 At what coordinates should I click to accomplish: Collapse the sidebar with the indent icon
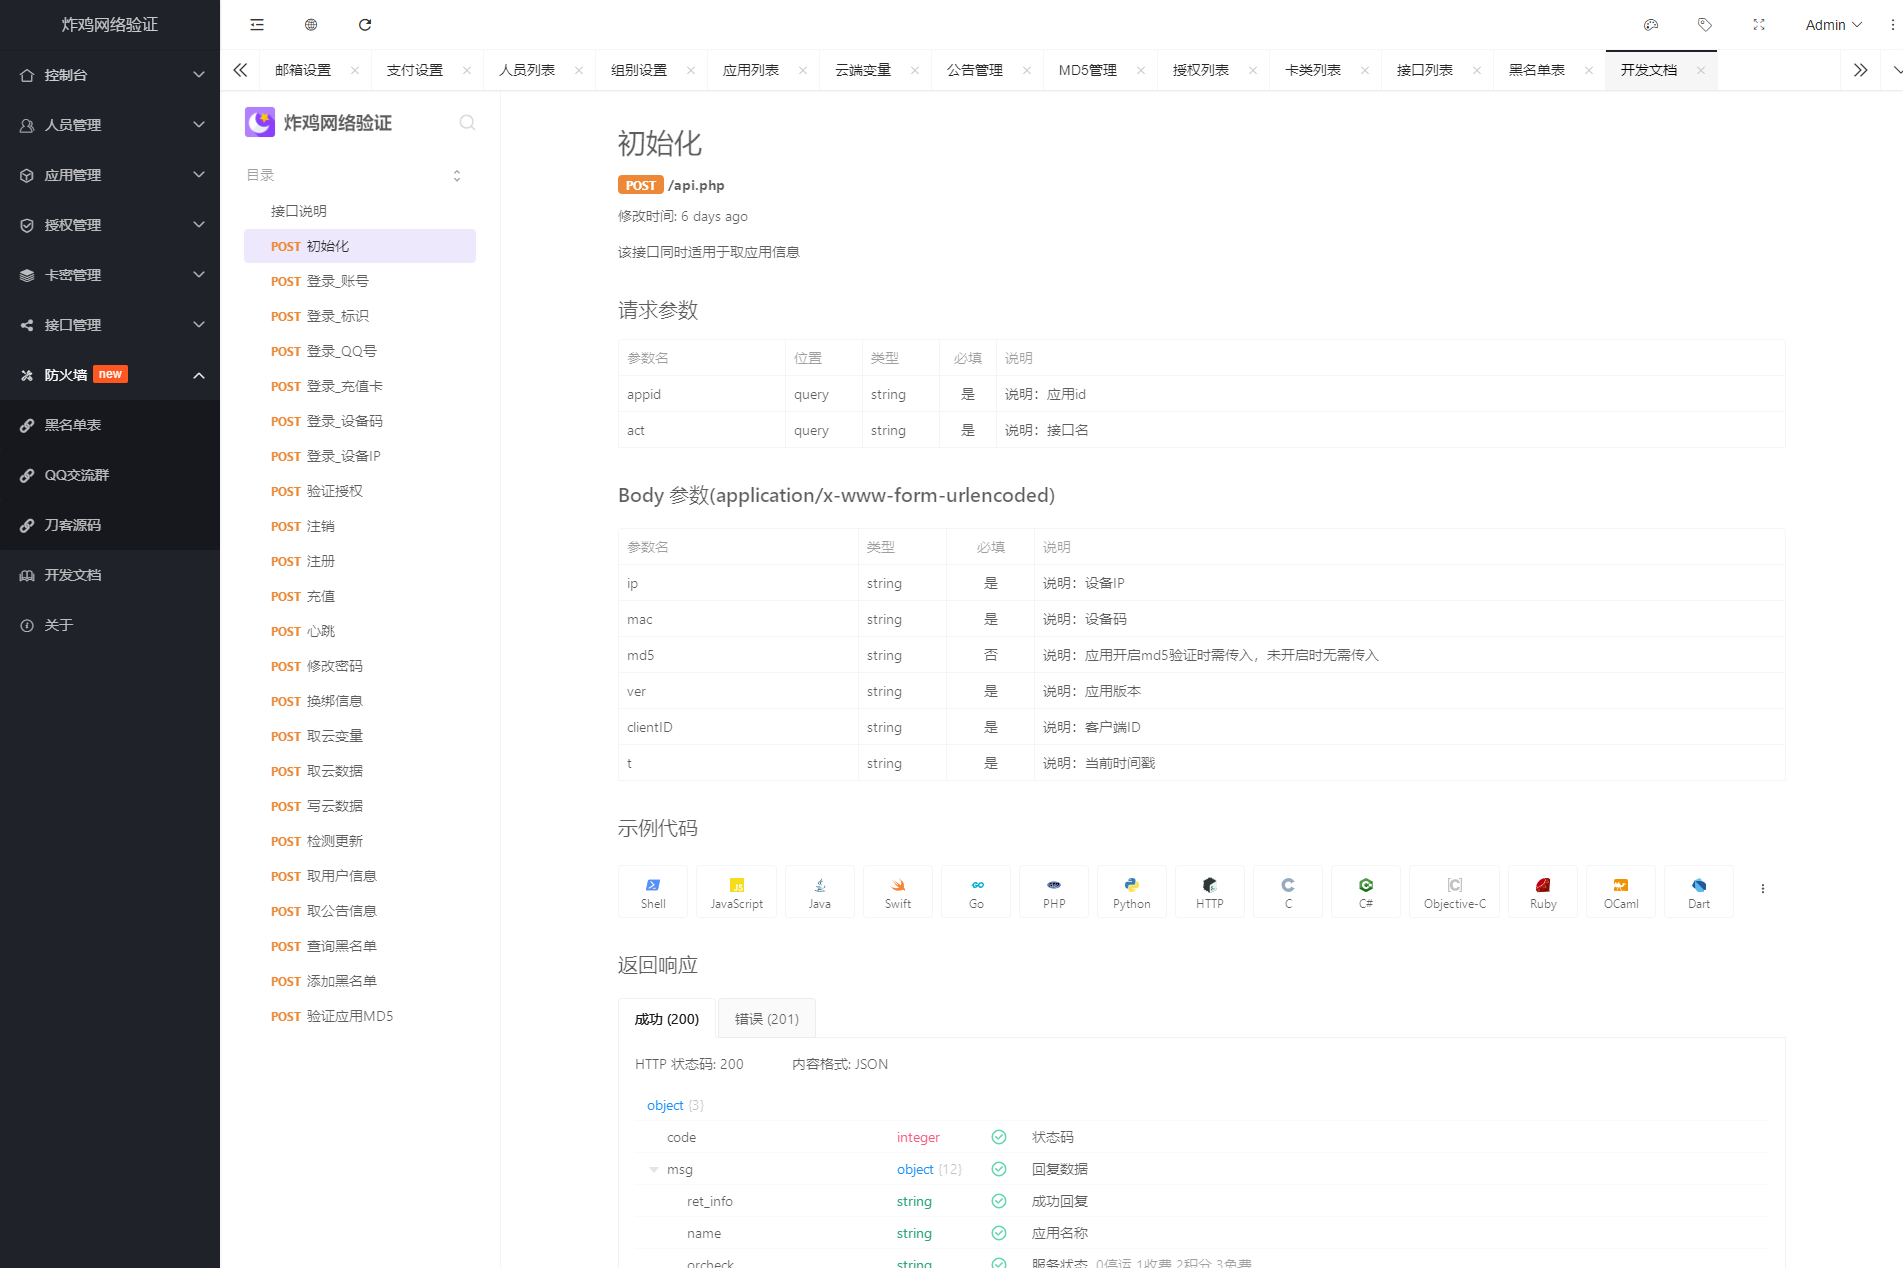pos(257,24)
